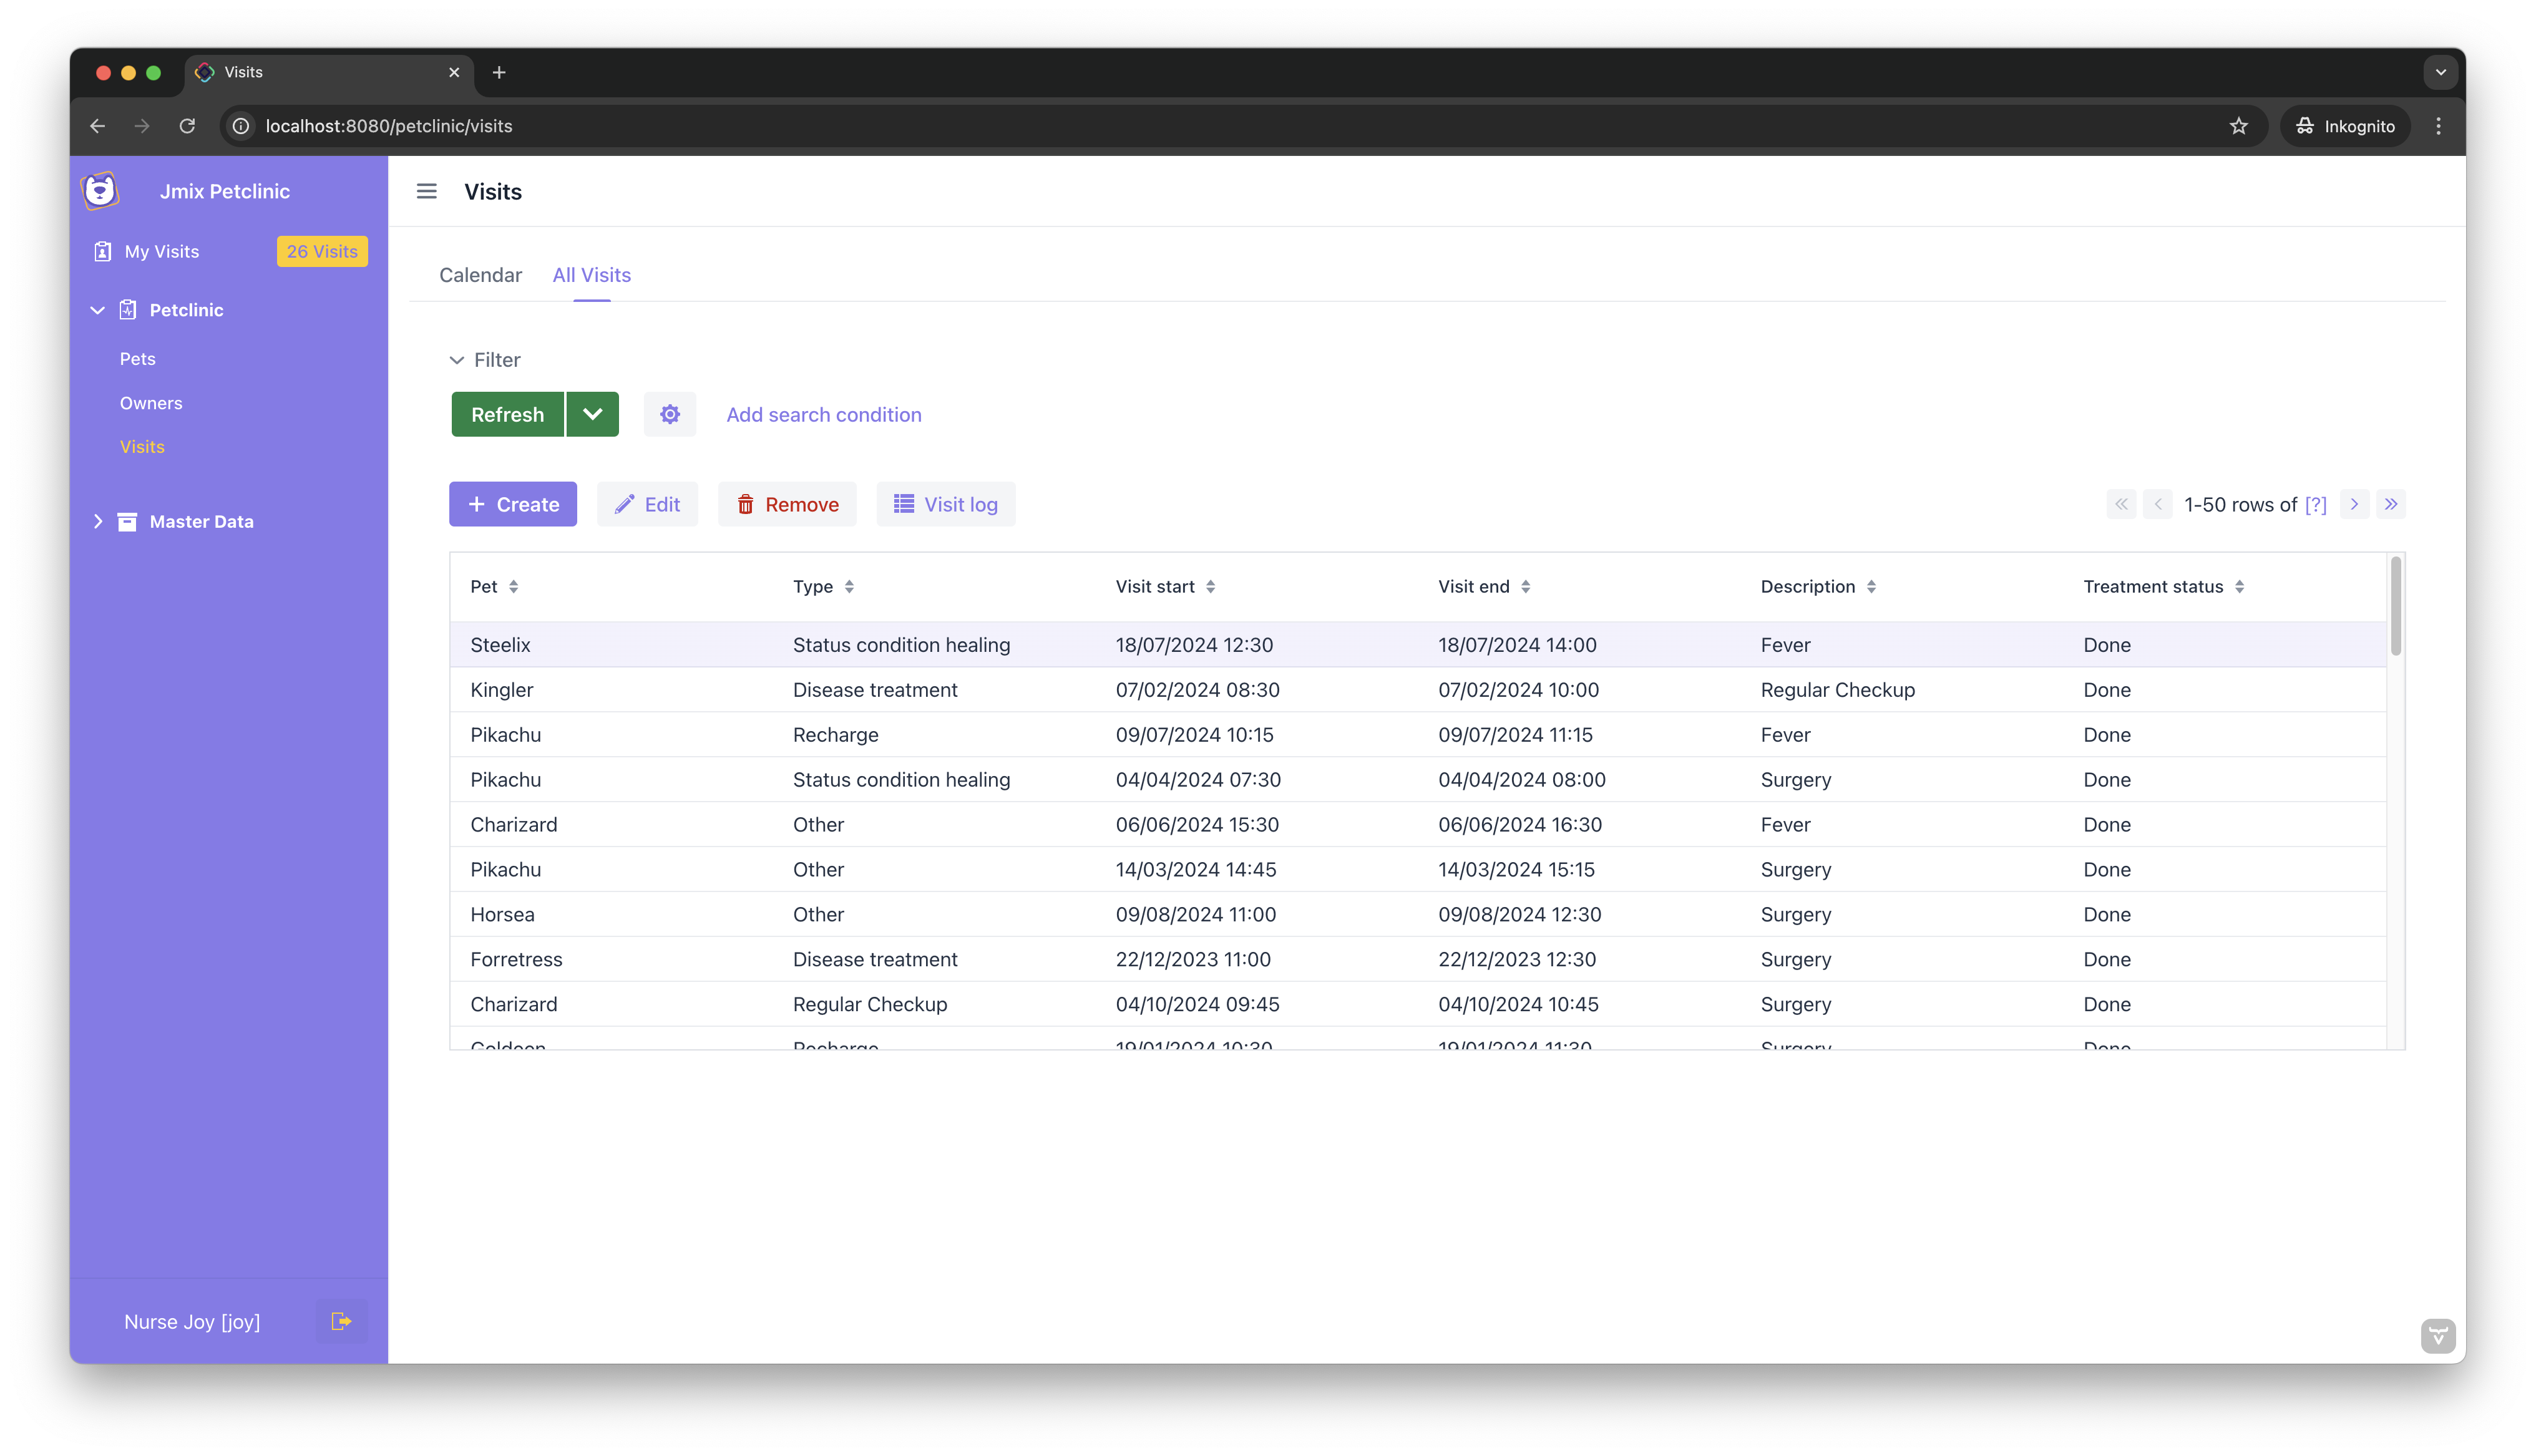Click the logout icon next to Nurse Joy

341,1321
